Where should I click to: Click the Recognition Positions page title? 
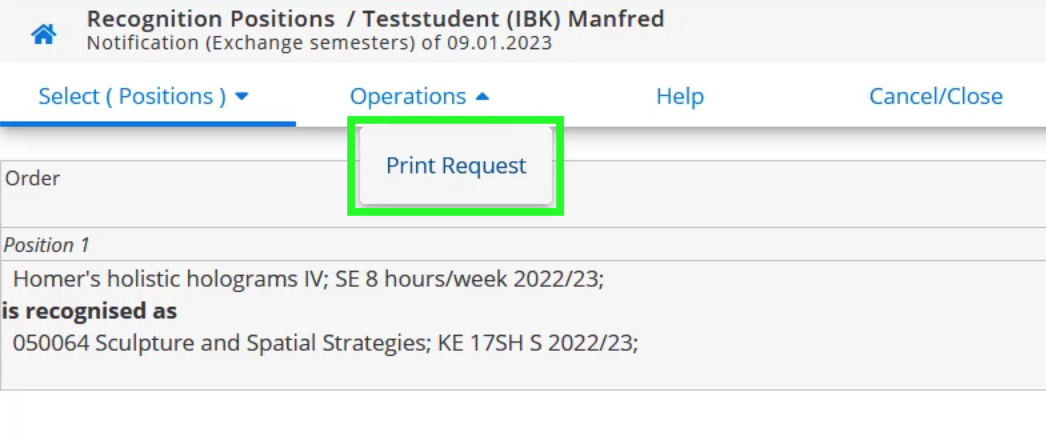(x=210, y=19)
